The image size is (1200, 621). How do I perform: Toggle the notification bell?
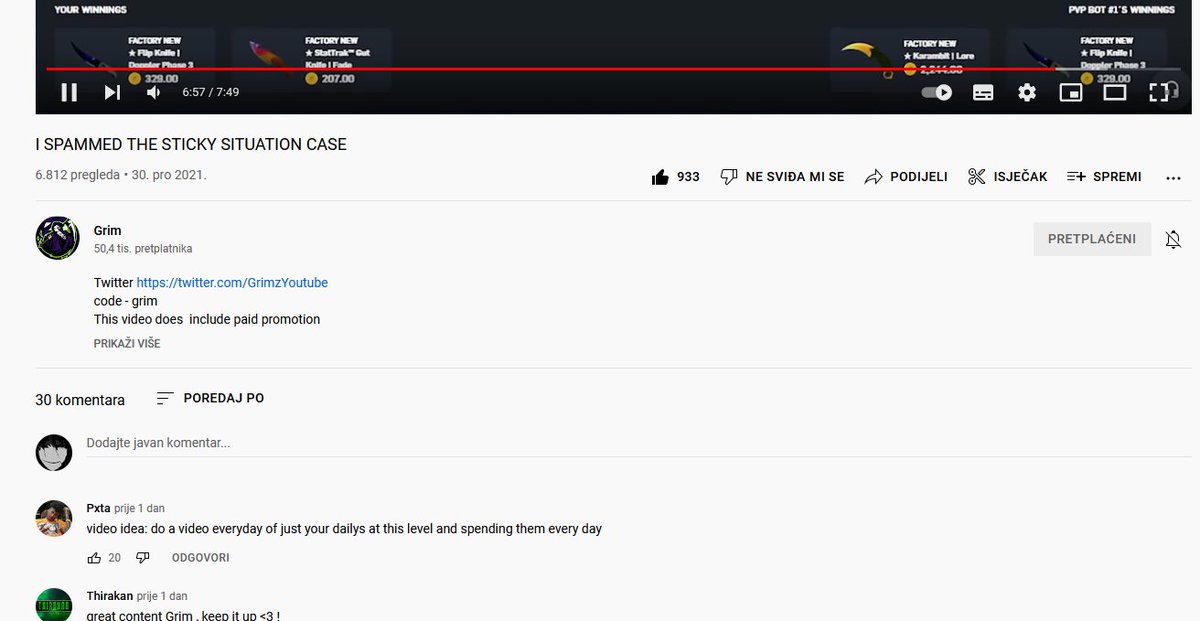pyautogui.click(x=1174, y=239)
